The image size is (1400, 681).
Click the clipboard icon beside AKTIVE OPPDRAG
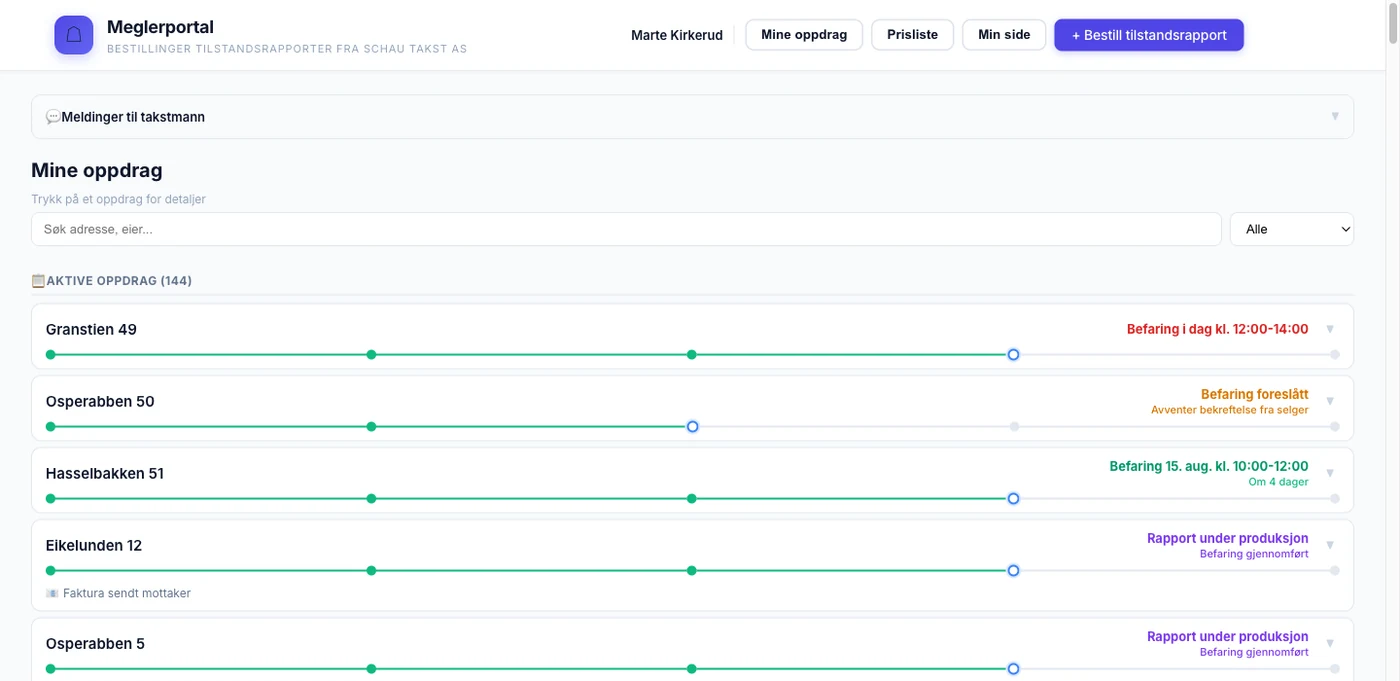[38, 281]
